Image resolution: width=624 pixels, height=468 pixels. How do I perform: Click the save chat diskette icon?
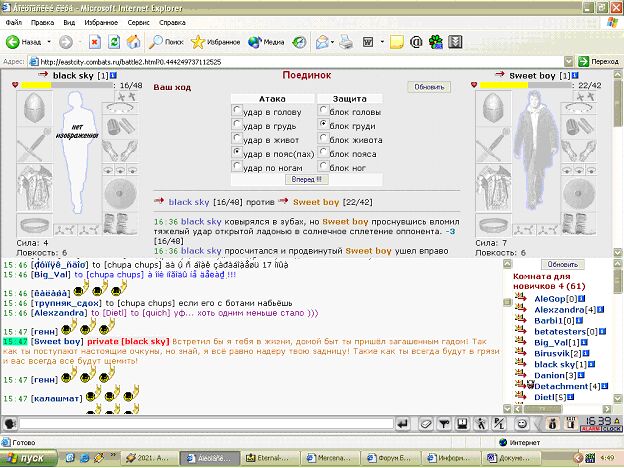pyautogui.click(x=462, y=424)
